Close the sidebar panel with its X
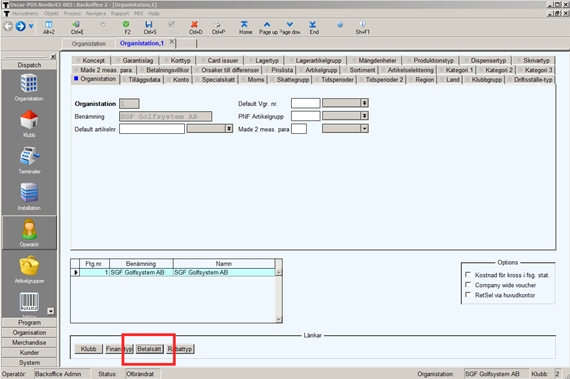Viewport: 570px width, 379px height. pyautogui.click(x=53, y=56)
